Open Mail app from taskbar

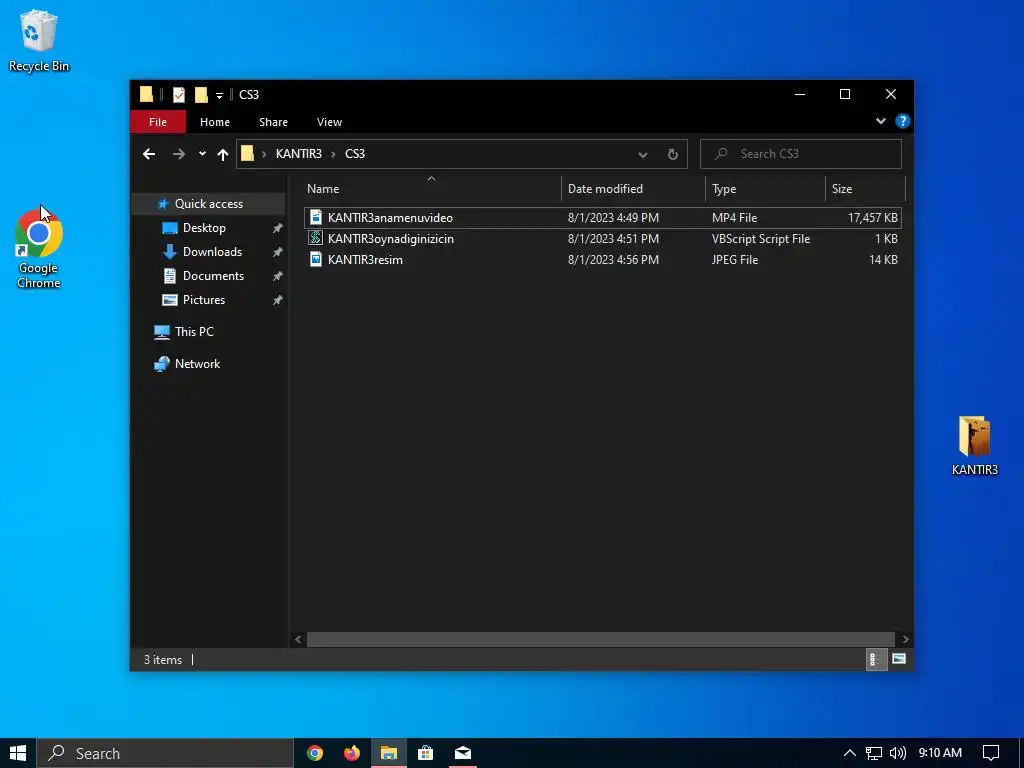pos(462,753)
